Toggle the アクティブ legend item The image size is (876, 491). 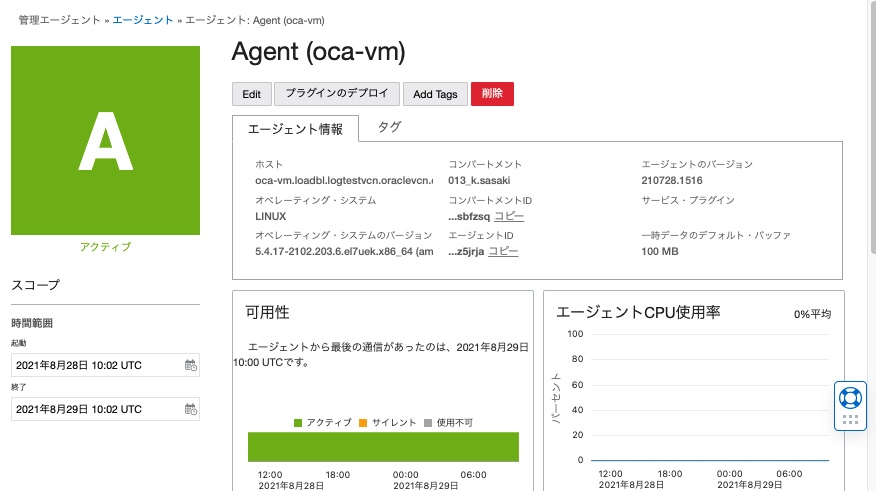pos(322,422)
